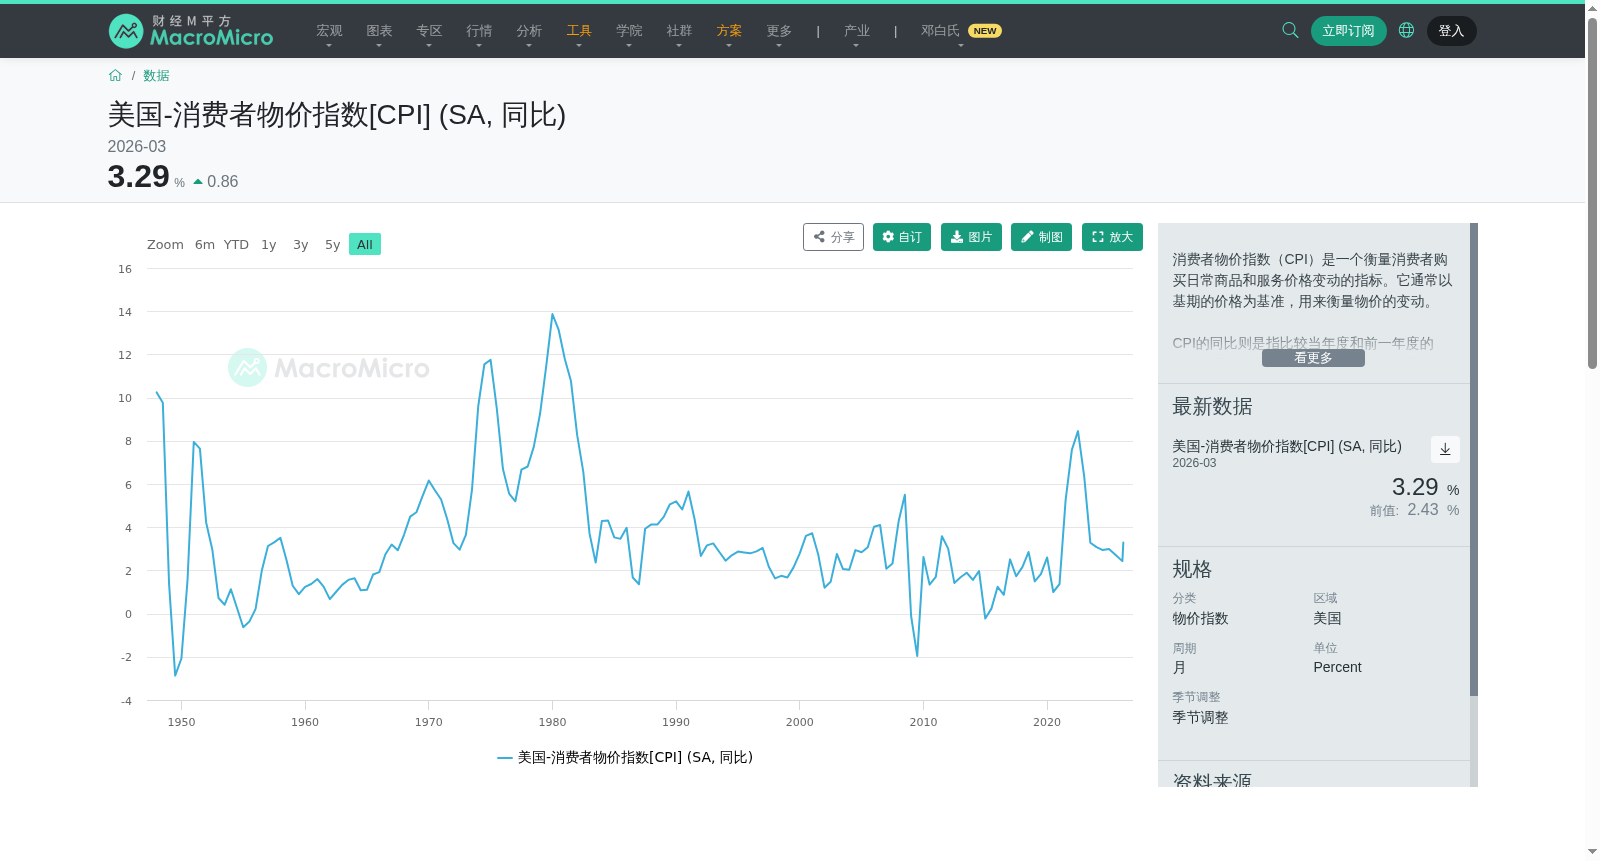Click the 立即订阅 subscribe button
Image resolution: width=1600 pixels, height=861 pixels.
coord(1349,31)
